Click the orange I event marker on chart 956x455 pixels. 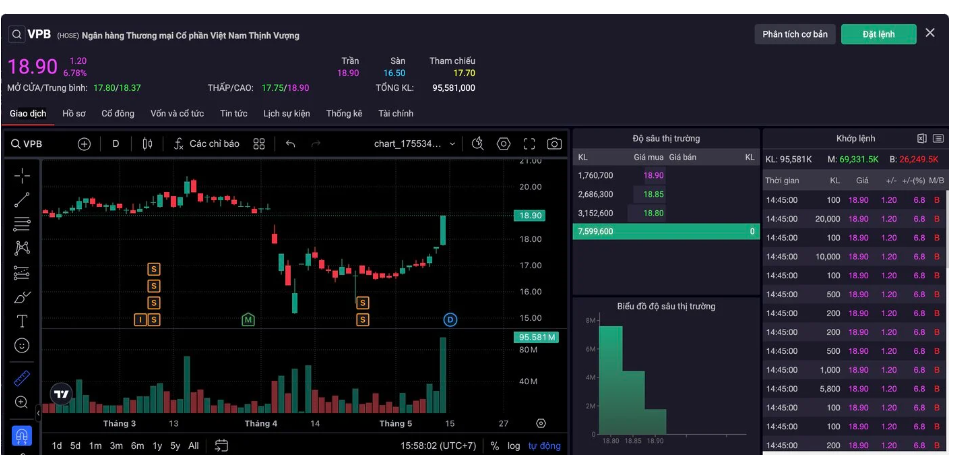coord(140,320)
